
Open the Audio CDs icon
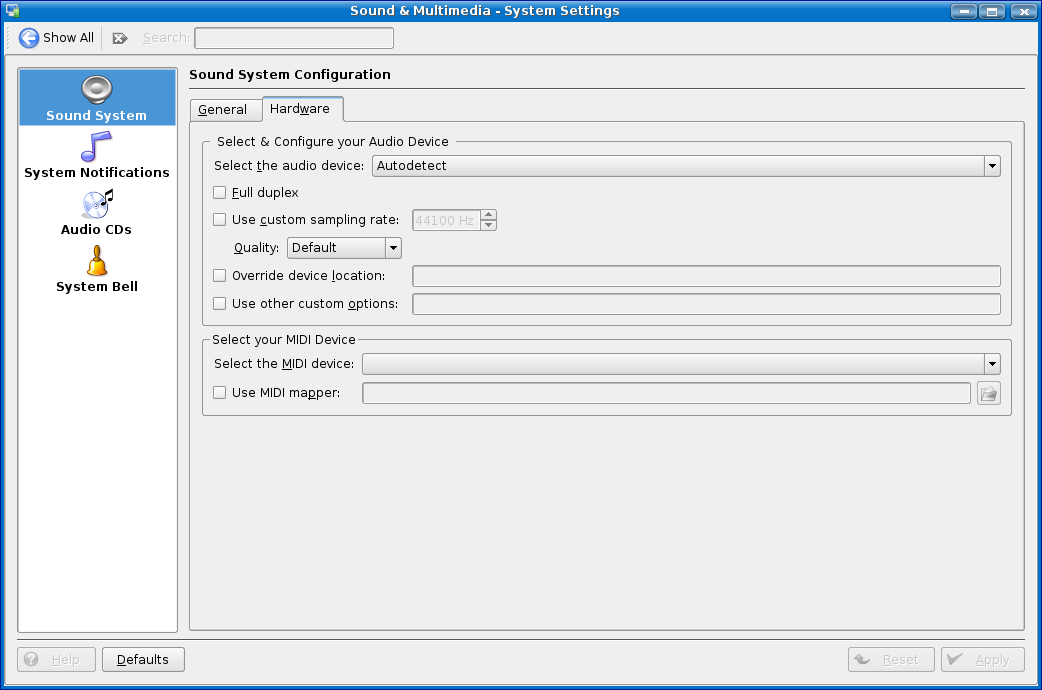[96, 204]
